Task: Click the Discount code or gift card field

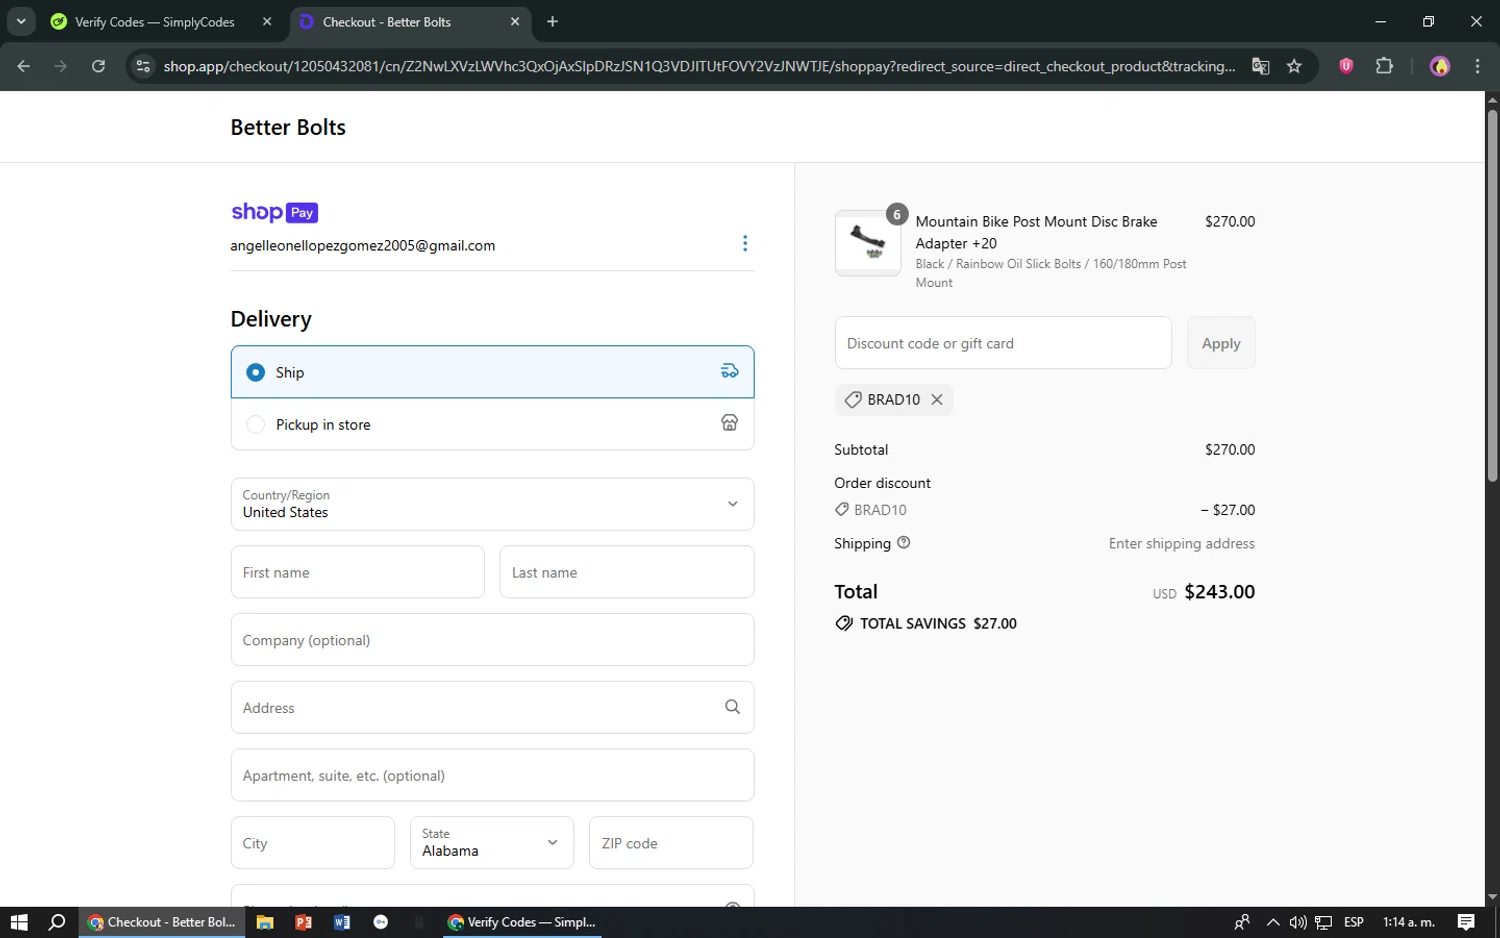Action: tap(1003, 343)
